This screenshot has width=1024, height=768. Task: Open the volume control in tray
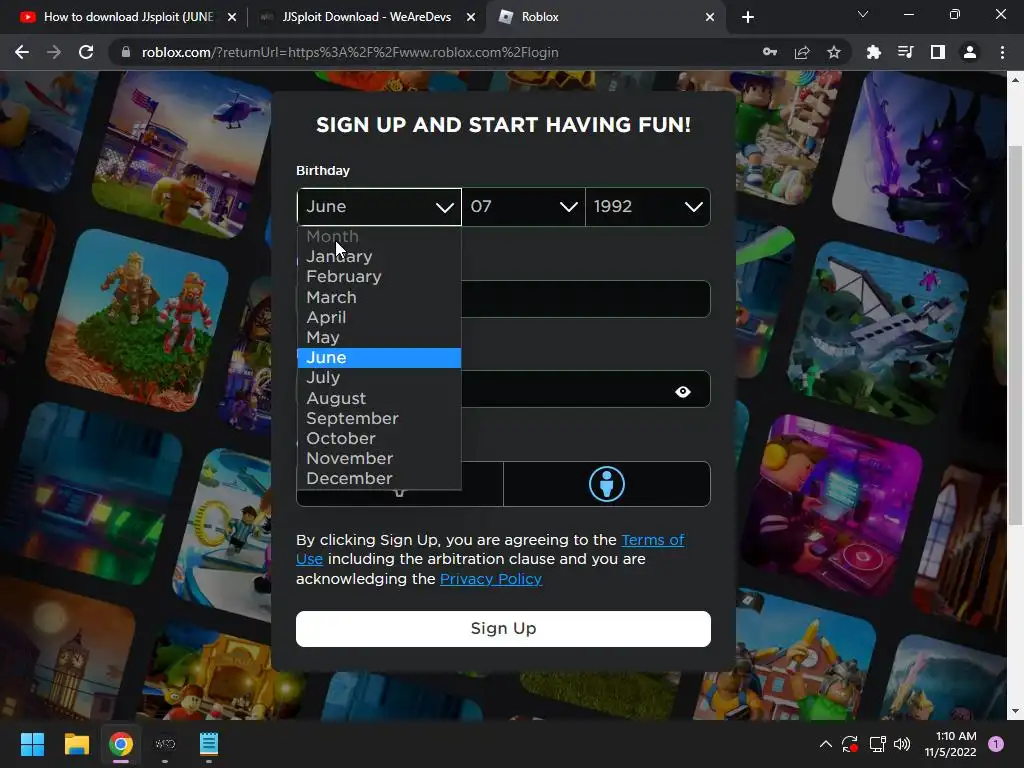pyautogui.click(x=902, y=744)
